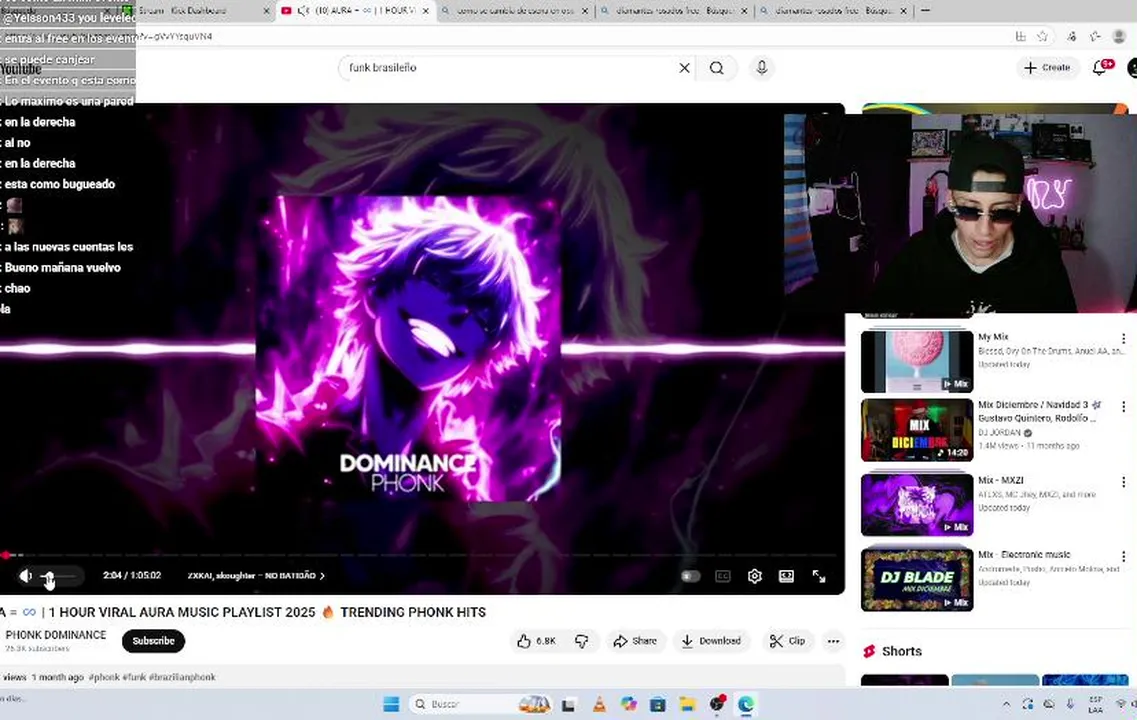Enter fullscreen mode on the video
This screenshot has width=1137, height=720.
[x=819, y=576]
